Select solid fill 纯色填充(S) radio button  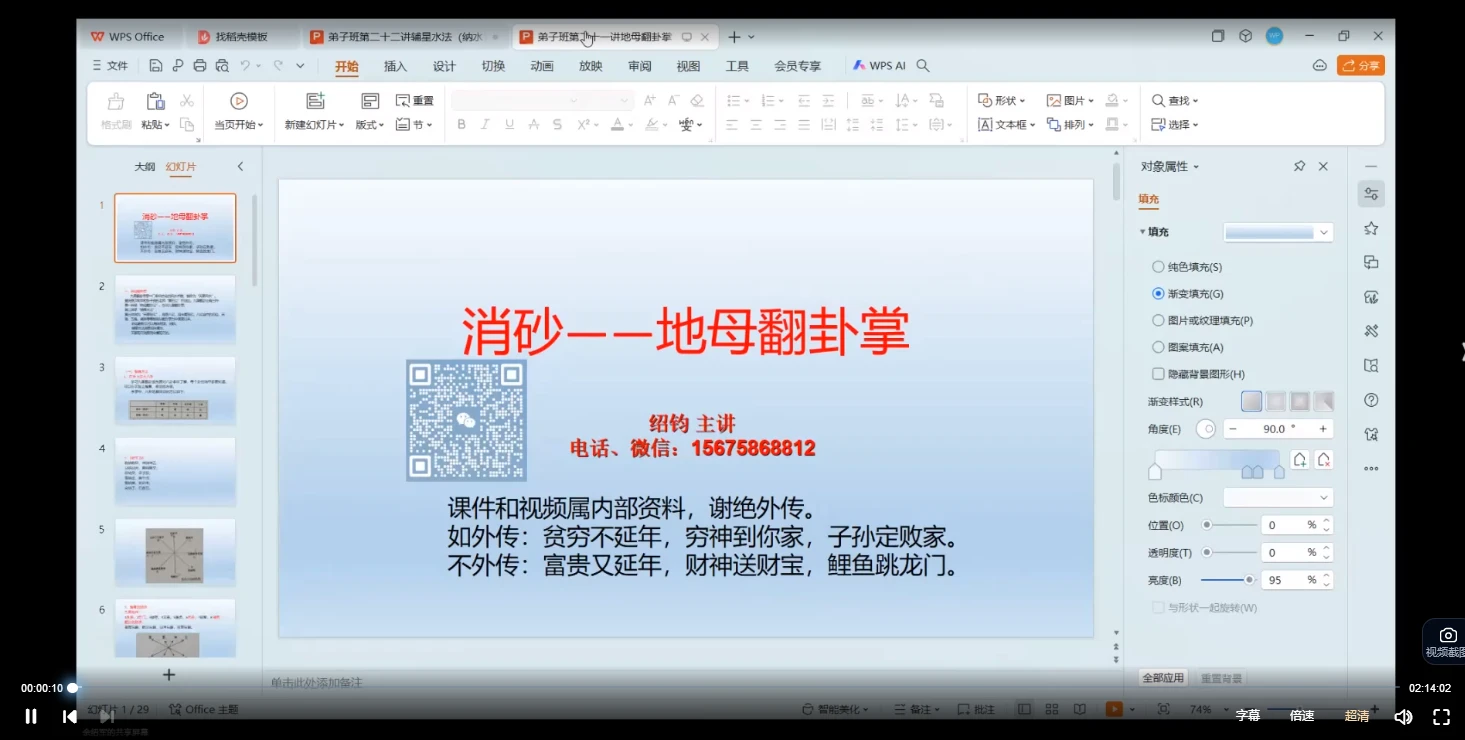point(1158,267)
